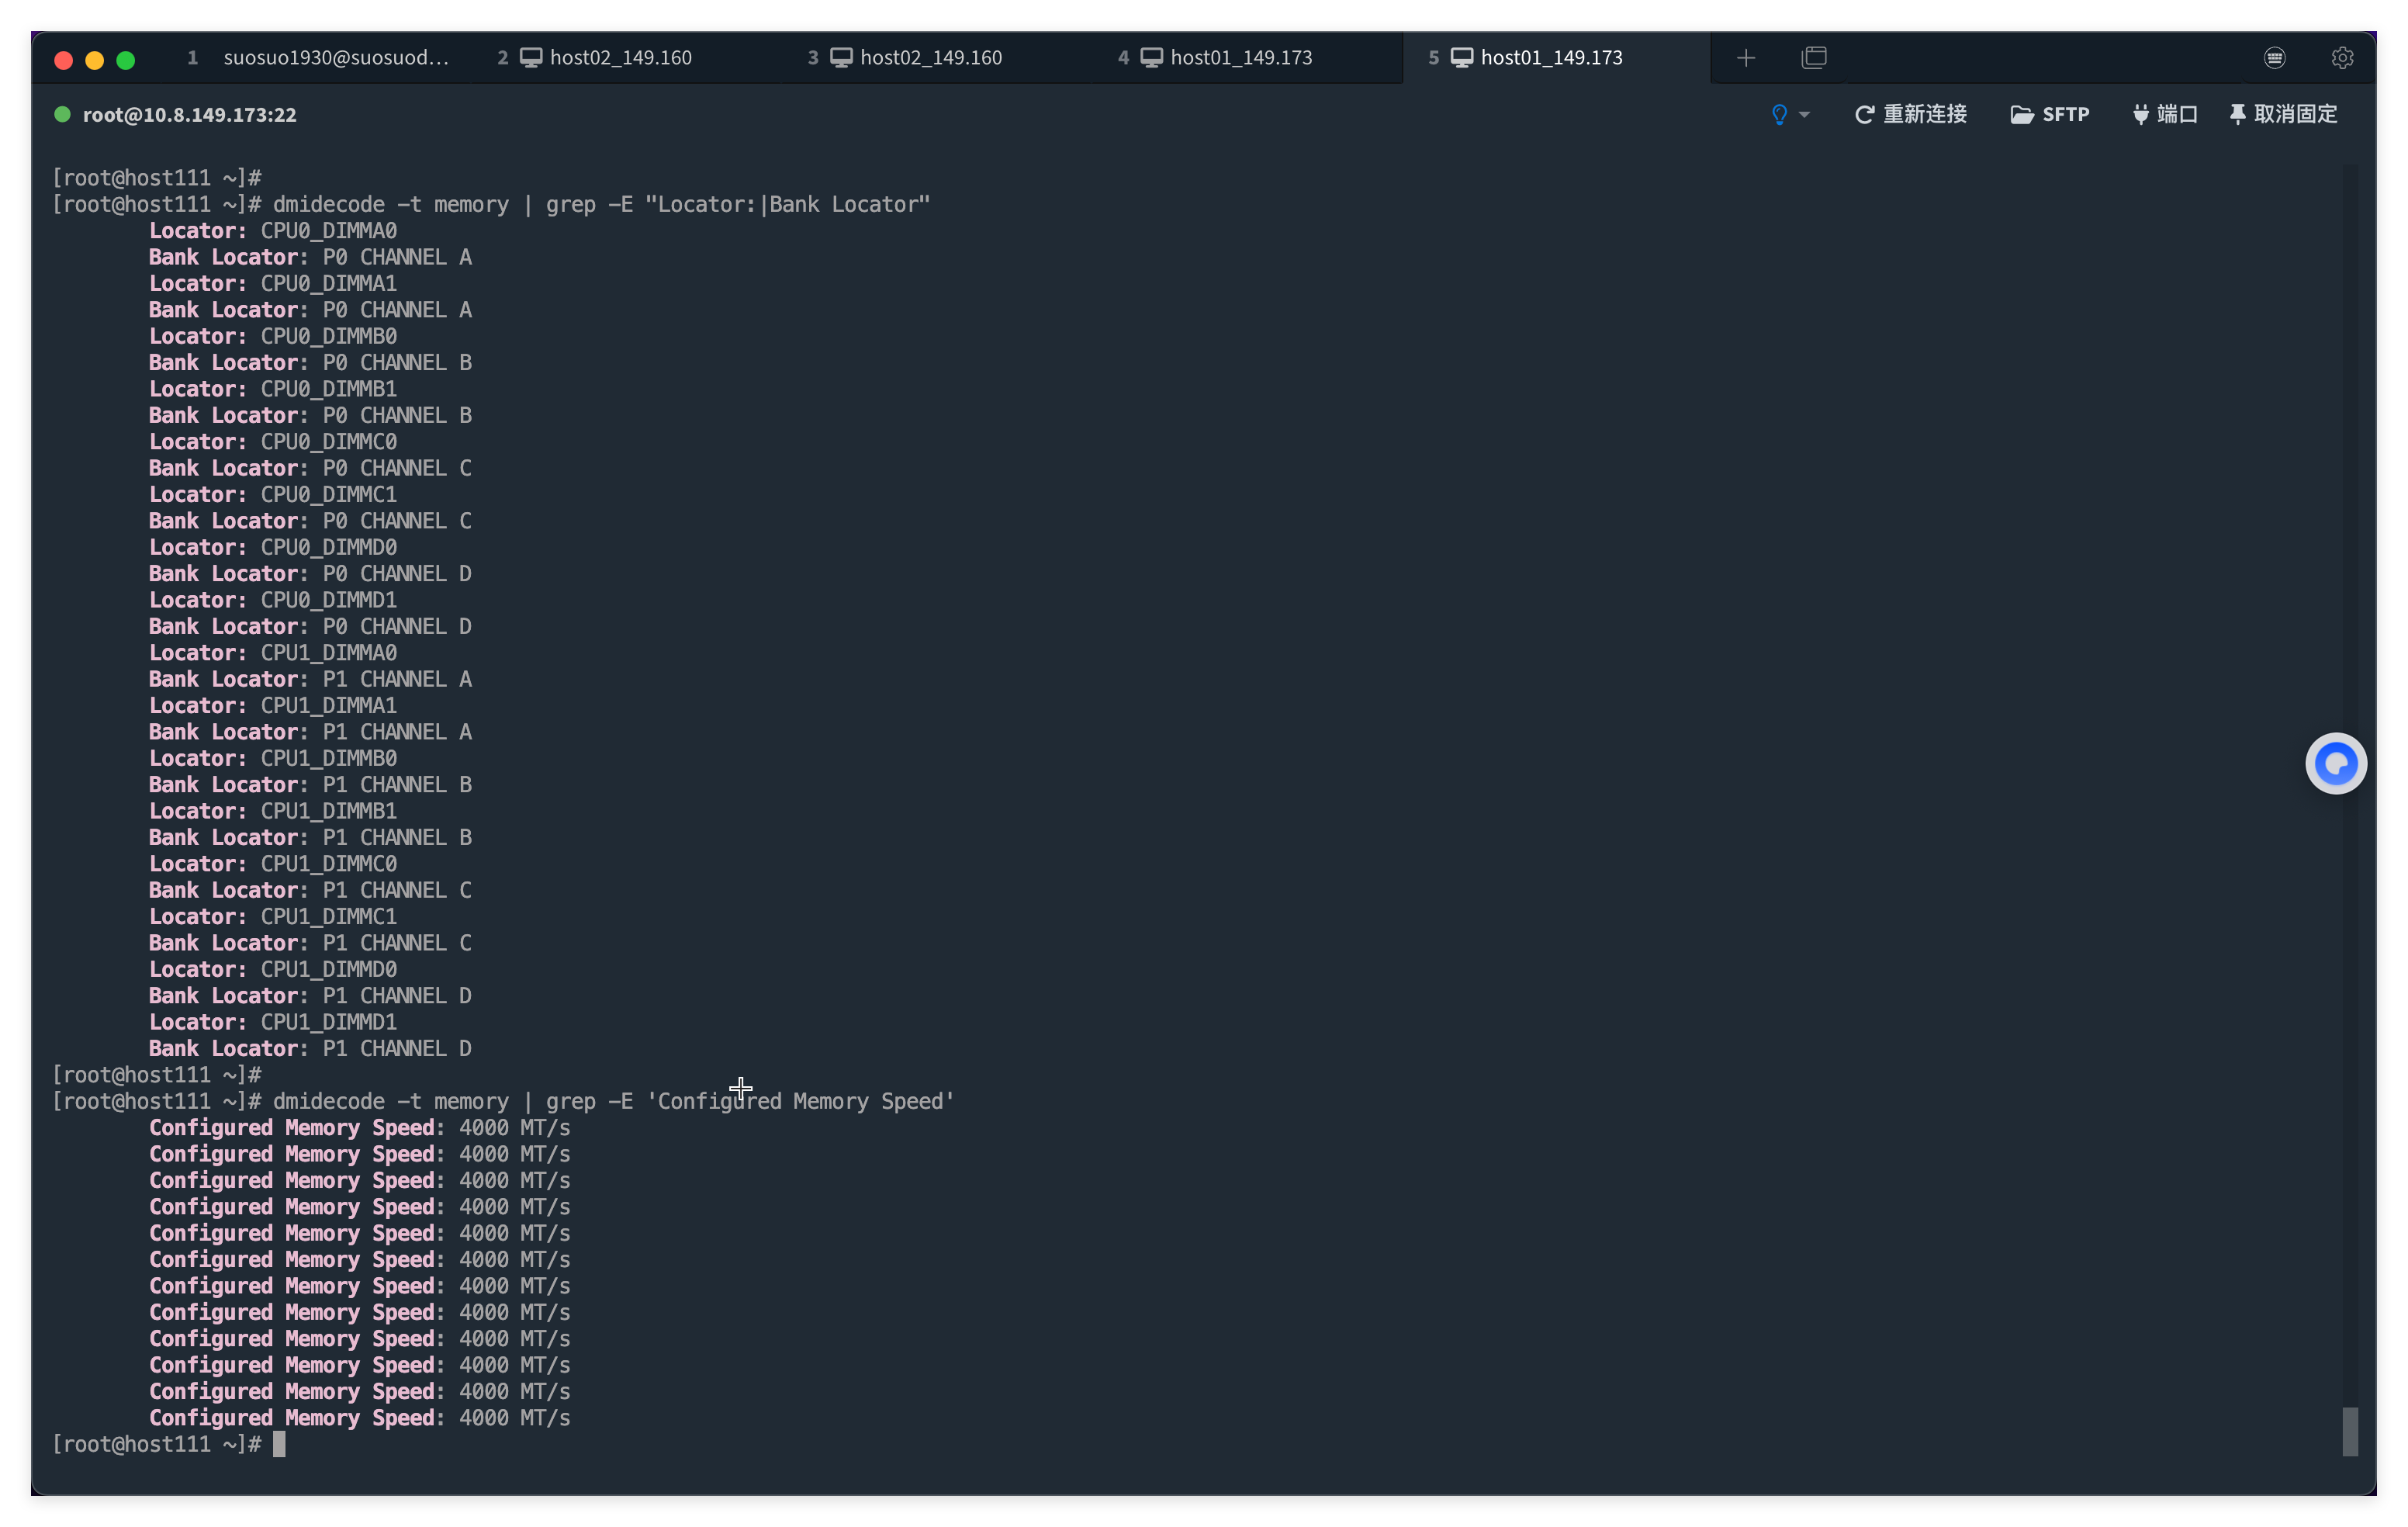Click the terminal vertical scrollbar thumb
2408x1527 pixels.
tap(2350, 1432)
